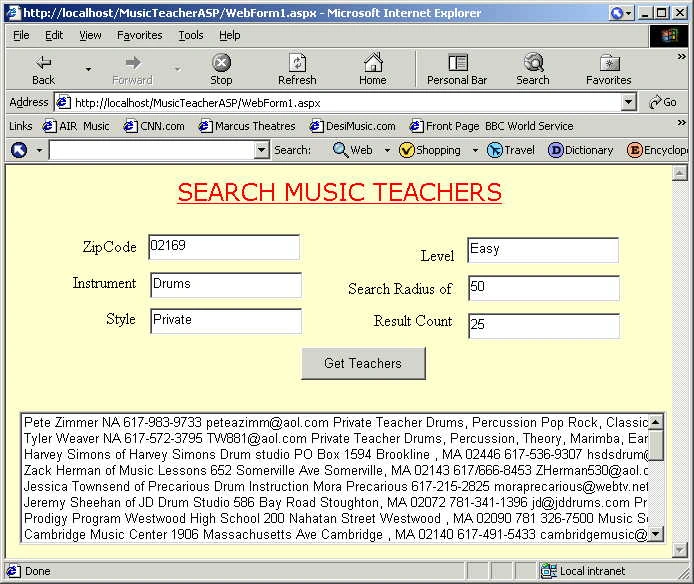Image resolution: width=694 pixels, height=584 pixels.
Task: Select the Tyler Weaver result row
Action: (335, 438)
